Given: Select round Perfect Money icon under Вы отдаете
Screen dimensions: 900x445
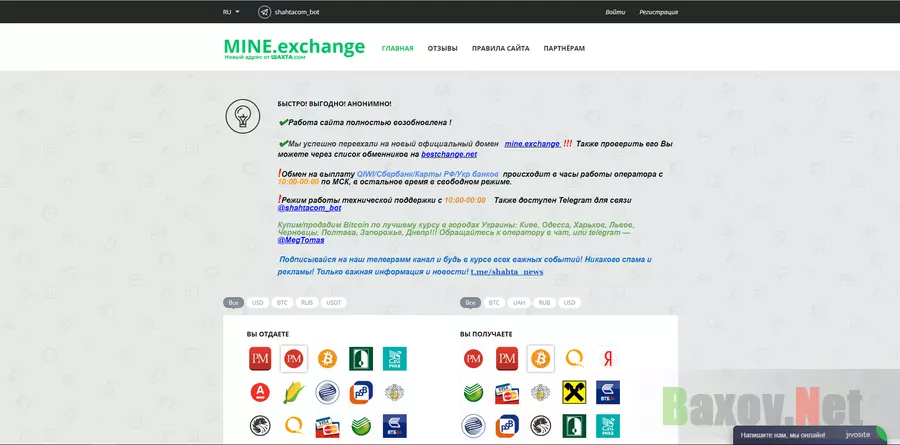Looking at the screenshot, I should pyautogui.click(x=294, y=359).
